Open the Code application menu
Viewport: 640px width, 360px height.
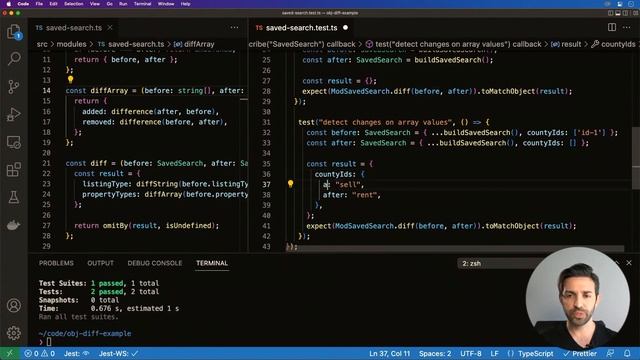click(23, 4)
